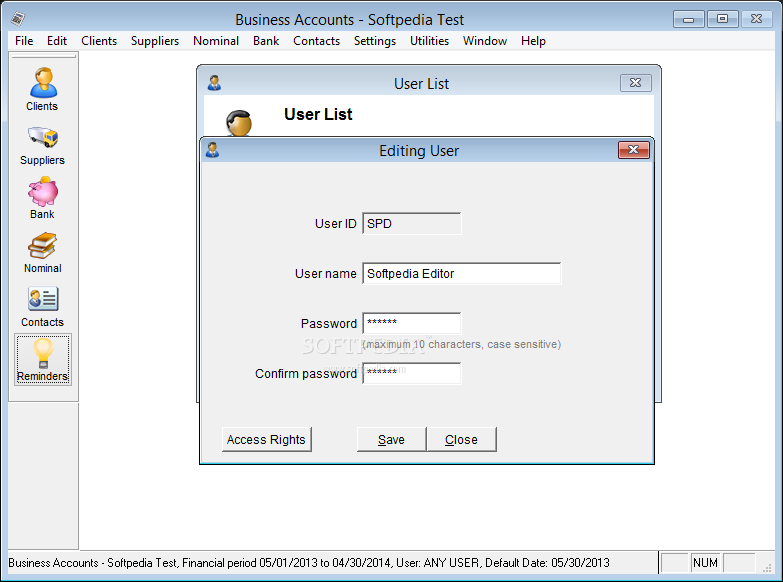This screenshot has height=582, width=783.
Task: Click the user icon in the User List title bar
Action: [215, 83]
